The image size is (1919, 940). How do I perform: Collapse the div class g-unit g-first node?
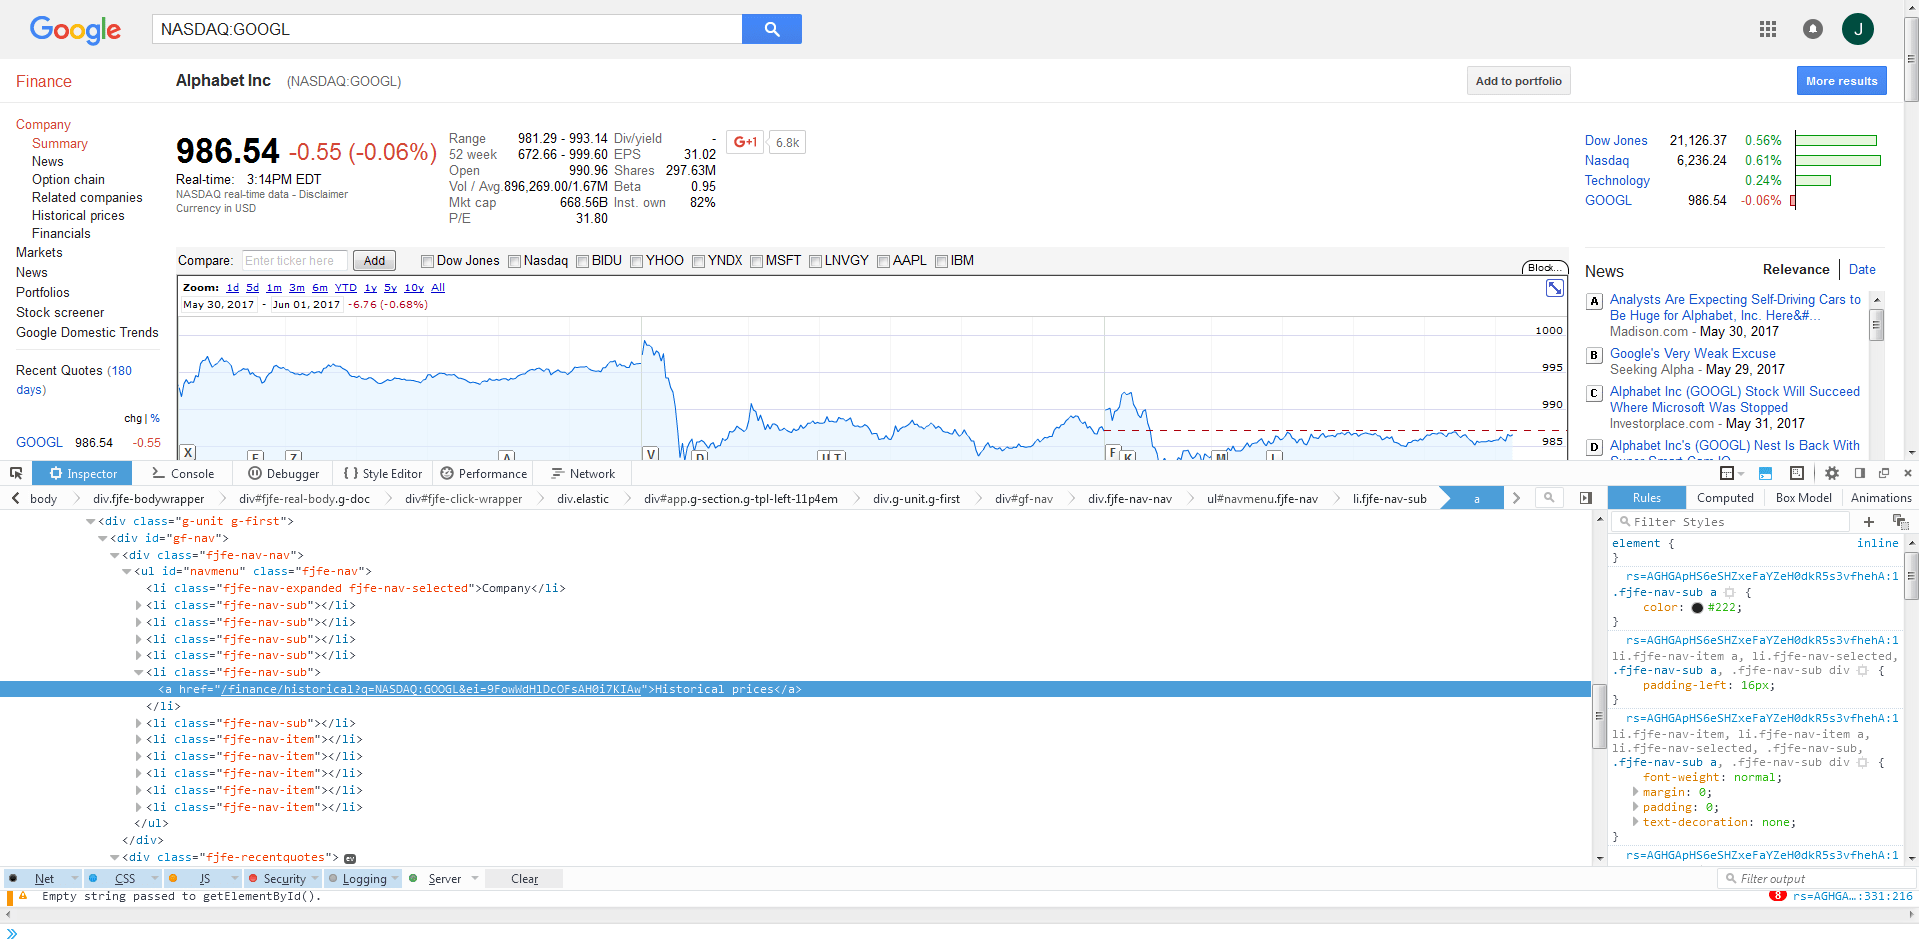91,522
